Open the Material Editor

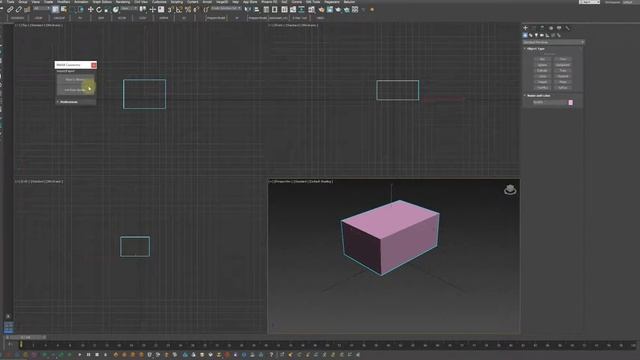(311, 9)
